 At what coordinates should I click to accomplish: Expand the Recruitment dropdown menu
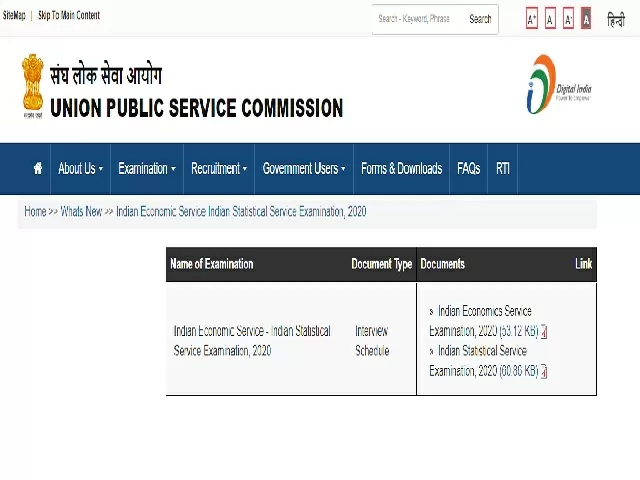point(219,169)
